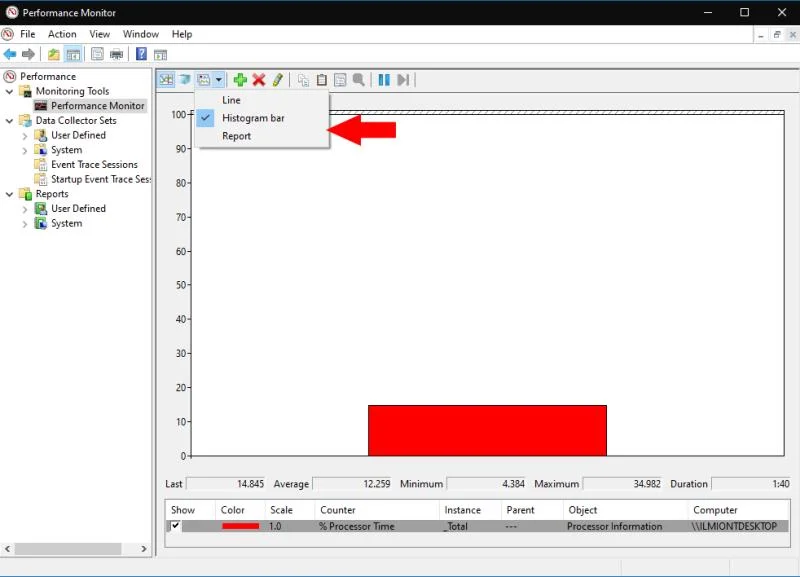Open the Action menu
This screenshot has height=577, width=800.
[62, 34]
